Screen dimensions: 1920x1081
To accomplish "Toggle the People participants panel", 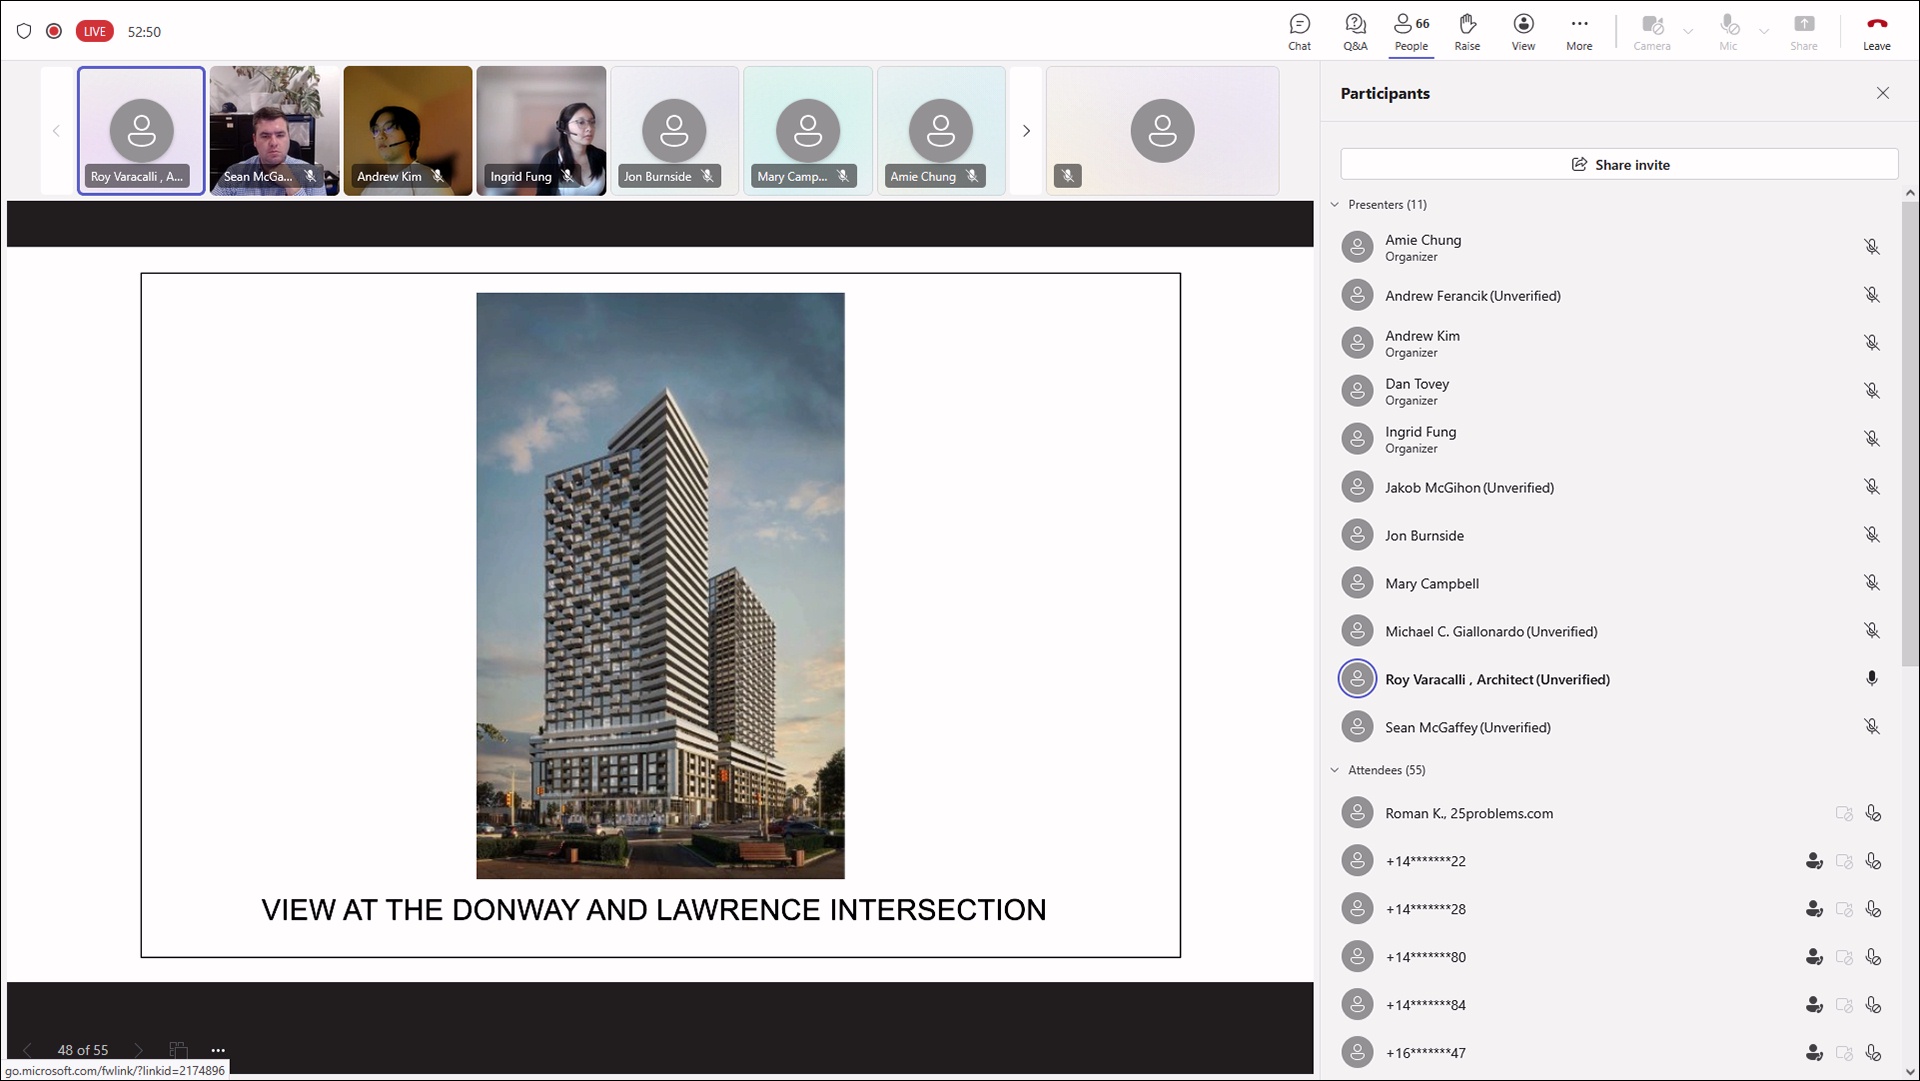I will coord(1411,31).
